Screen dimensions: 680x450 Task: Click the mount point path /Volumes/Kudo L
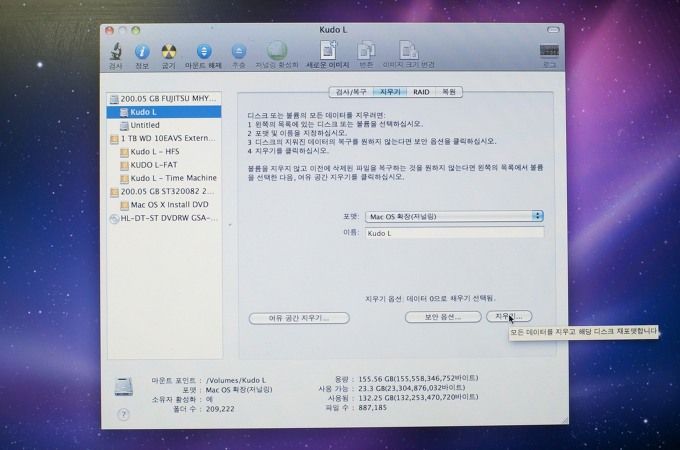click(236, 380)
